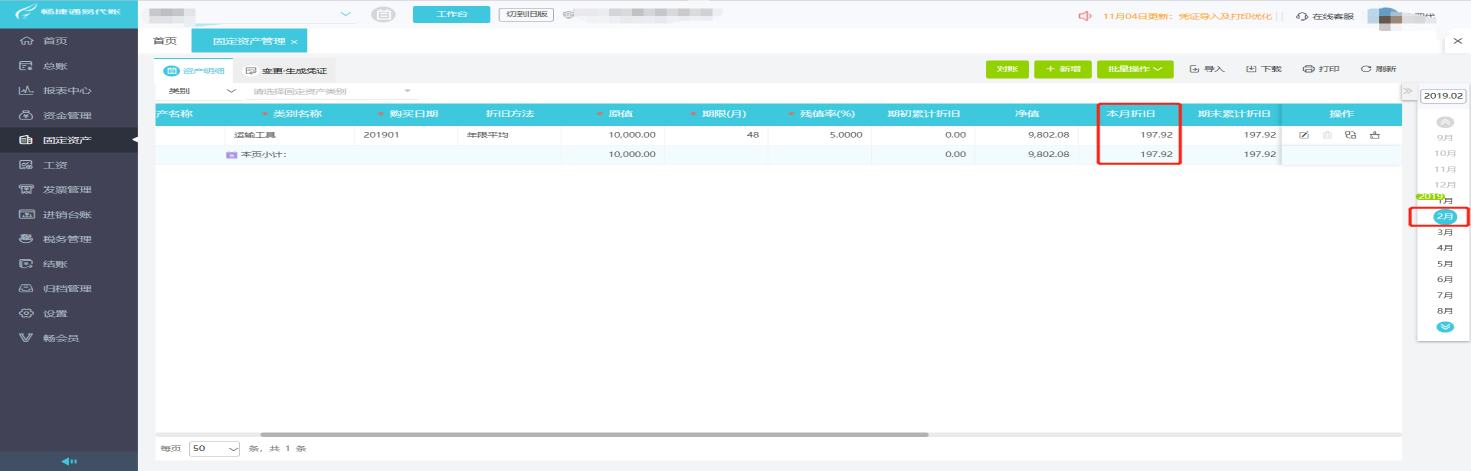The width and height of the screenshot is (1471, 471).
Task: Click the 工作台 button
Action: tap(452, 15)
